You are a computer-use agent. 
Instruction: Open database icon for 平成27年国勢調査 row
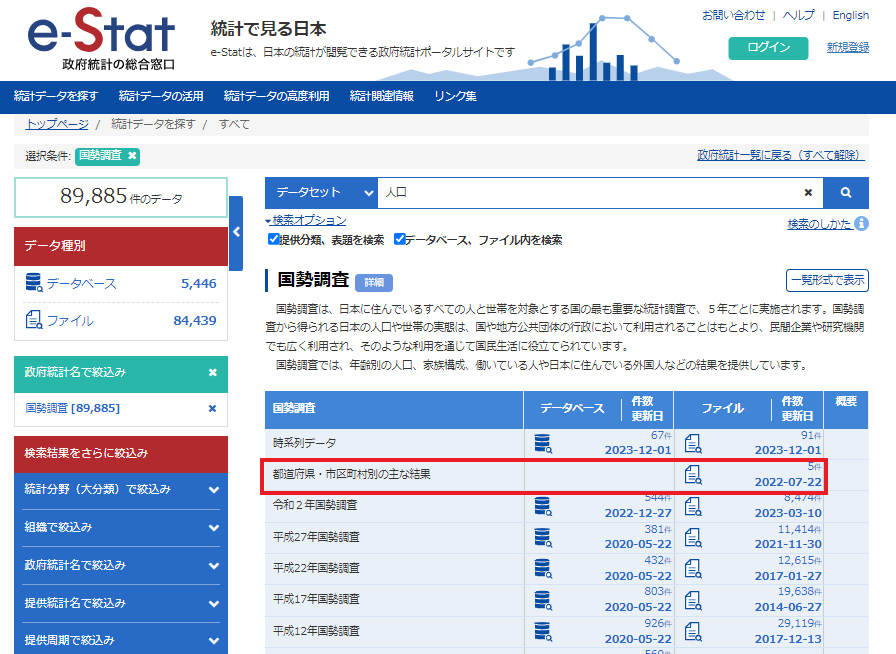[x=543, y=537]
